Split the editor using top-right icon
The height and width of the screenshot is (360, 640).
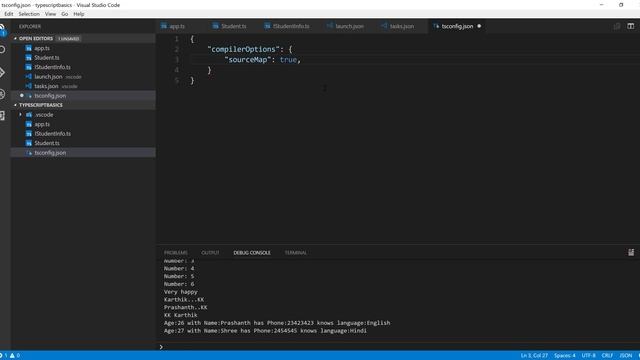(x=631, y=26)
